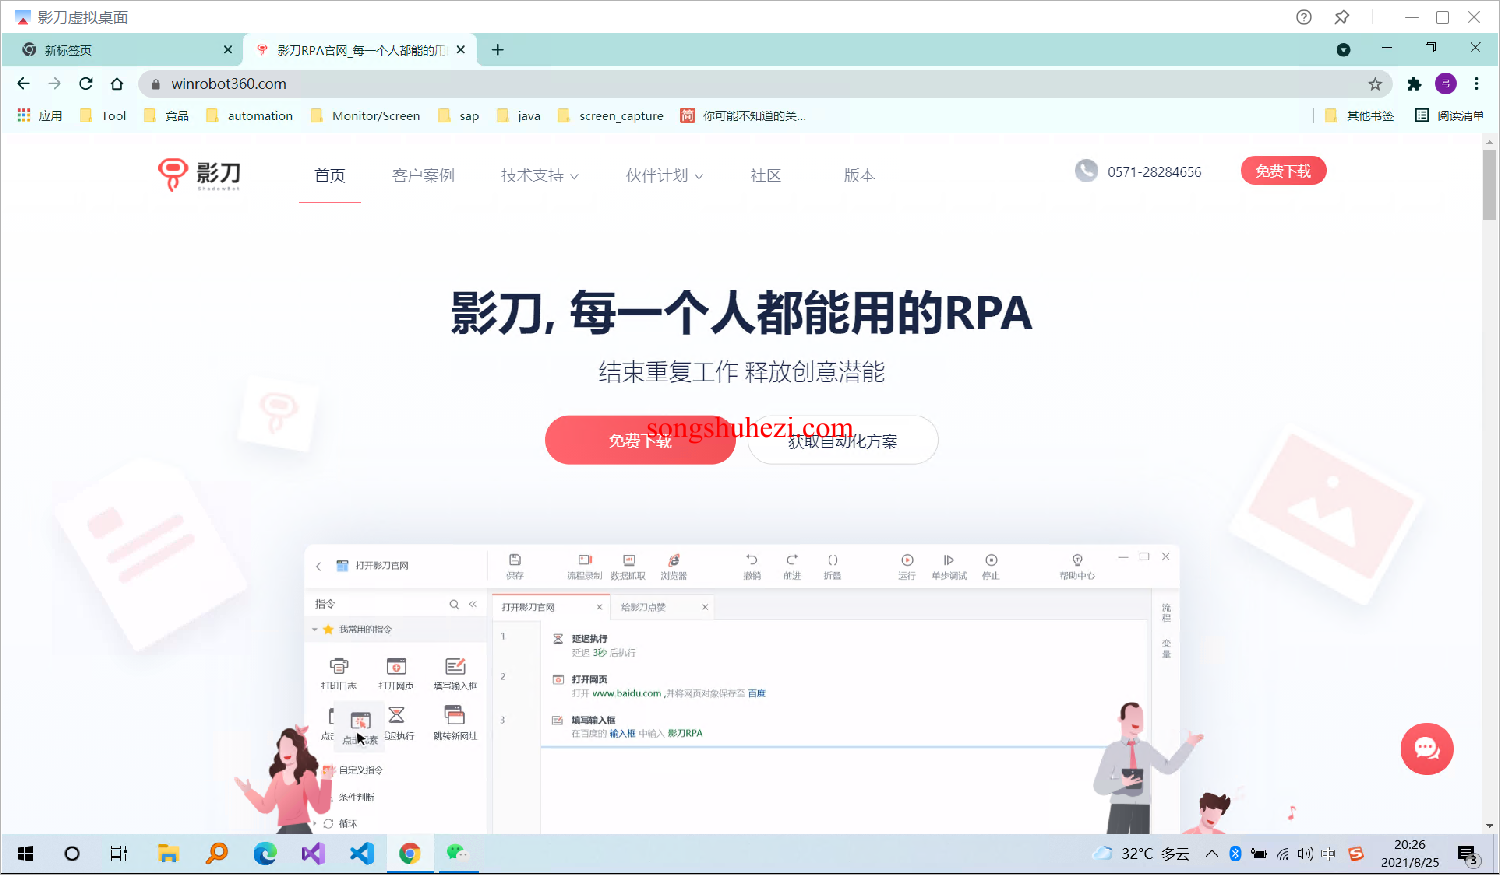This screenshot has width=1500, height=875.
Task: Open the Monitor/Screen bookmark folder
Action: pyautogui.click(x=366, y=116)
